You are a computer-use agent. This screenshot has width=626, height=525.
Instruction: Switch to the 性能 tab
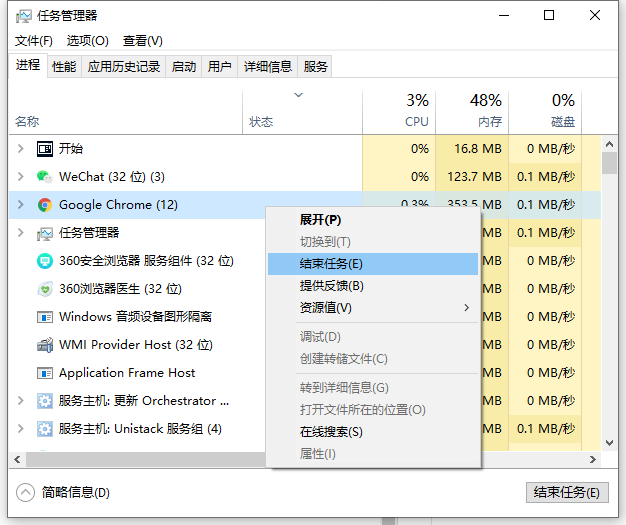[x=64, y=67]
